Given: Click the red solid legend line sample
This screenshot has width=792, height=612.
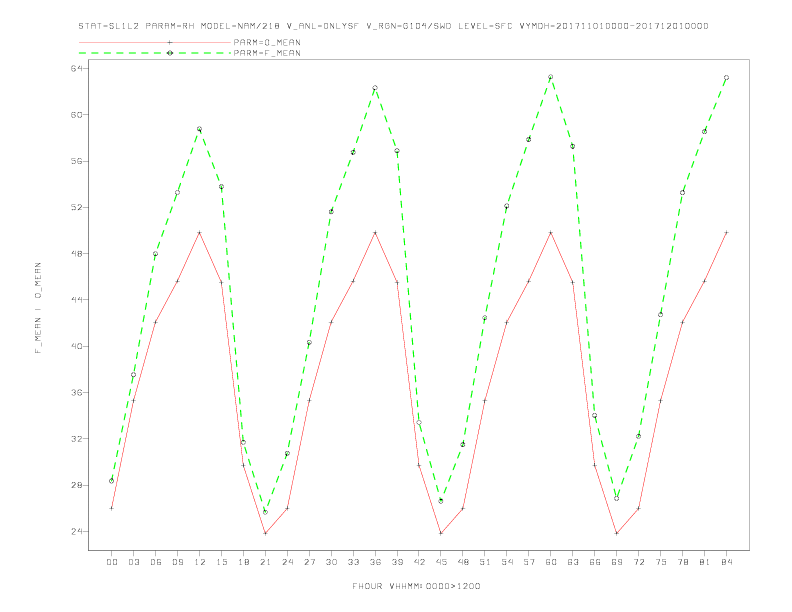Looking at the screenshot, I should [x=155, y=42].
